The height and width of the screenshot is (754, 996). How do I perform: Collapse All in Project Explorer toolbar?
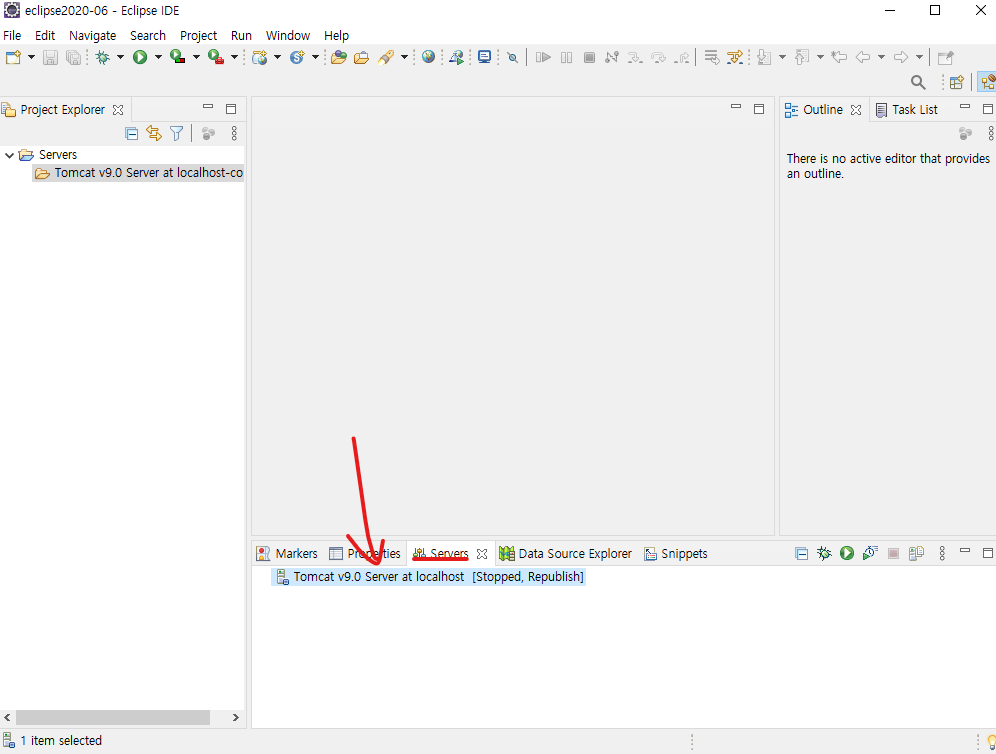click(x=131, y=133)
